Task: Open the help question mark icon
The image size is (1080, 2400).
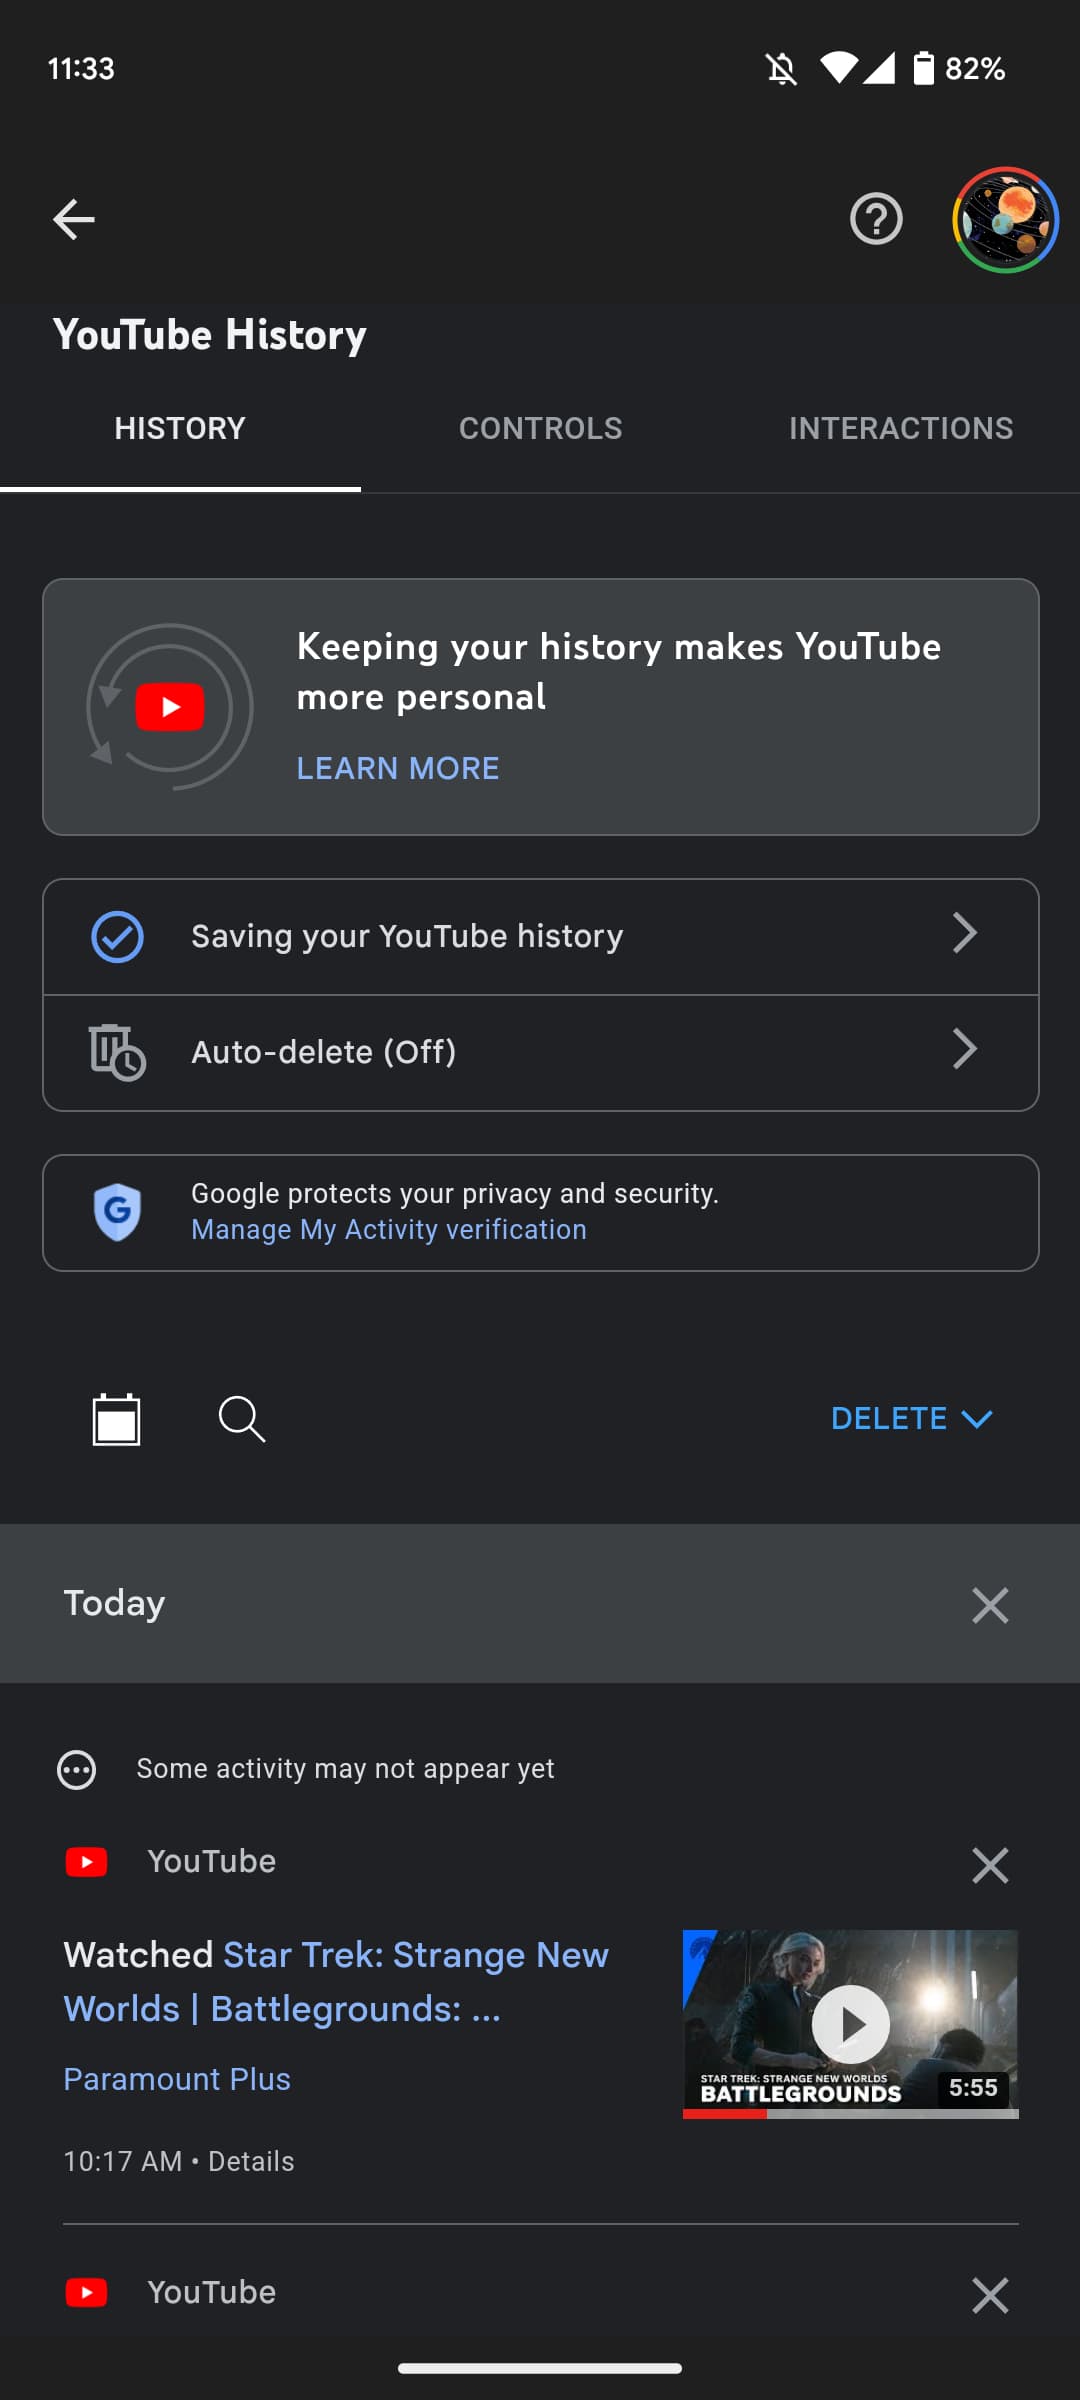Action: coord(876,220)
